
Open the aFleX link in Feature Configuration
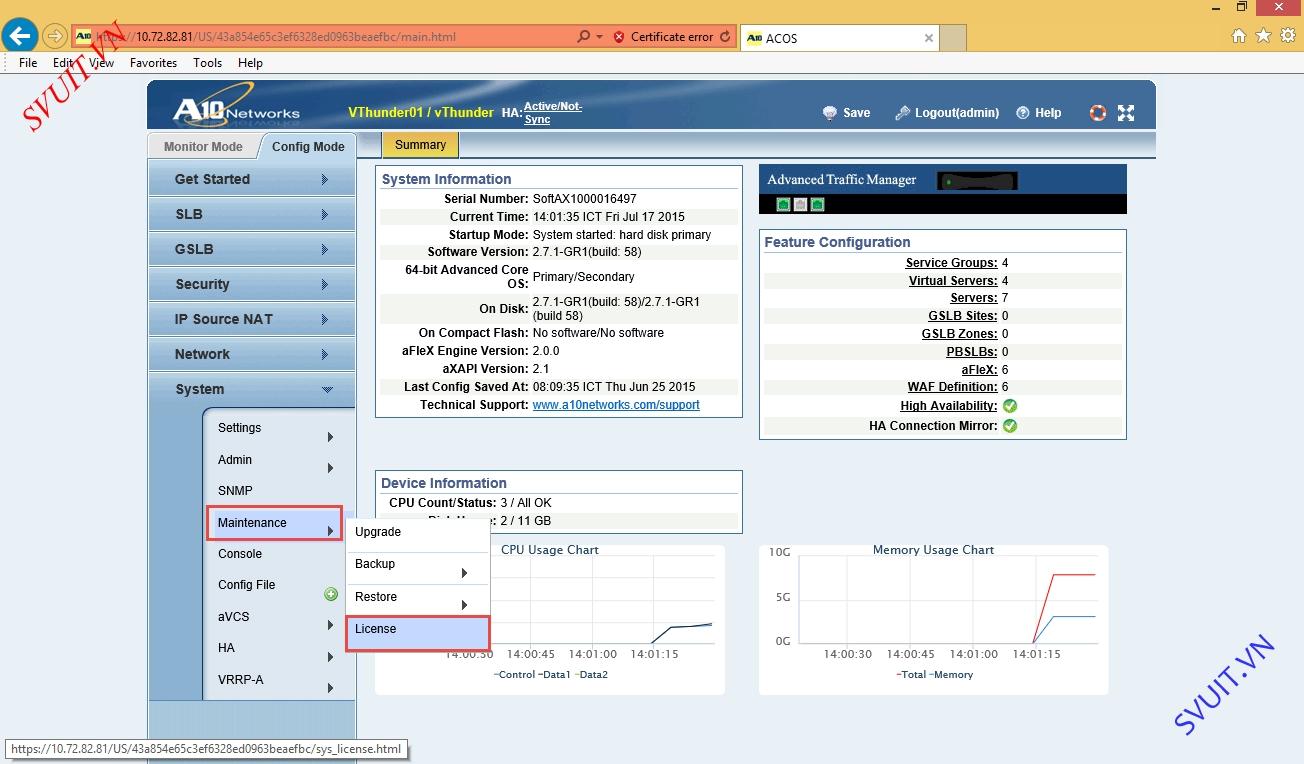979,370
